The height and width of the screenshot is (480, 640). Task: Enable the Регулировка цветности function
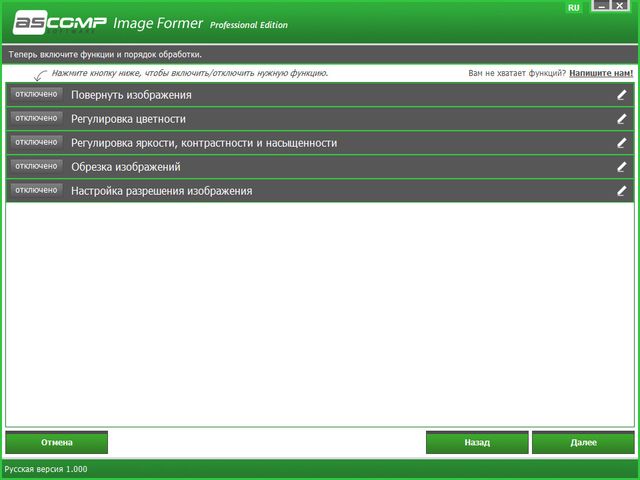[36, 118]
